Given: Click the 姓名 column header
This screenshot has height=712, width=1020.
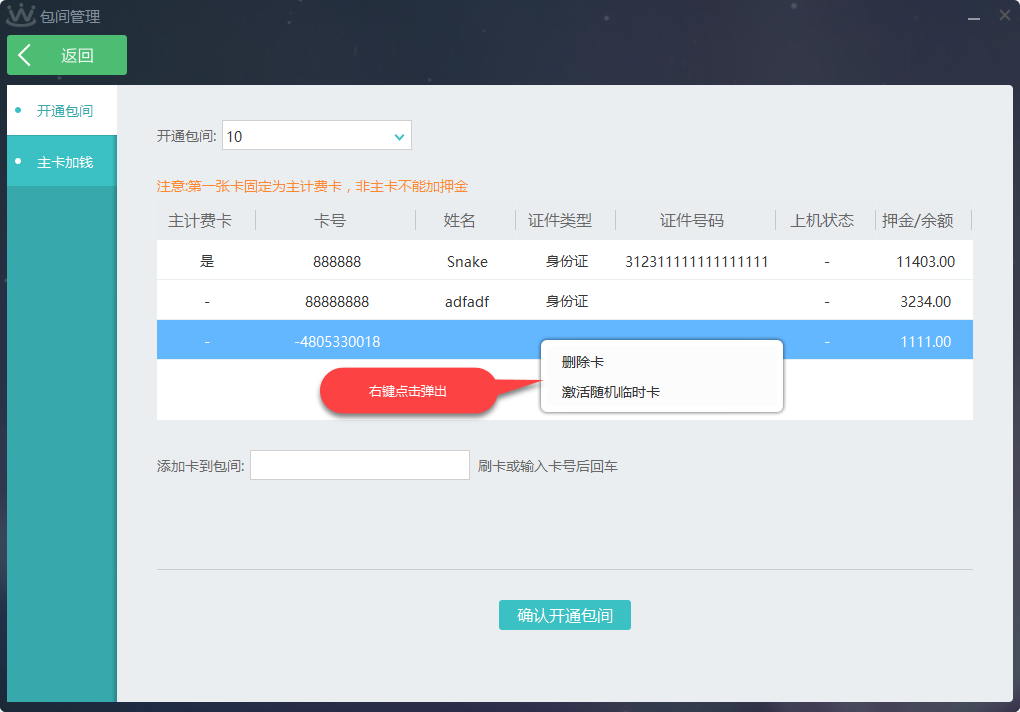Looking at the screenshot, I should coord(459,221).
